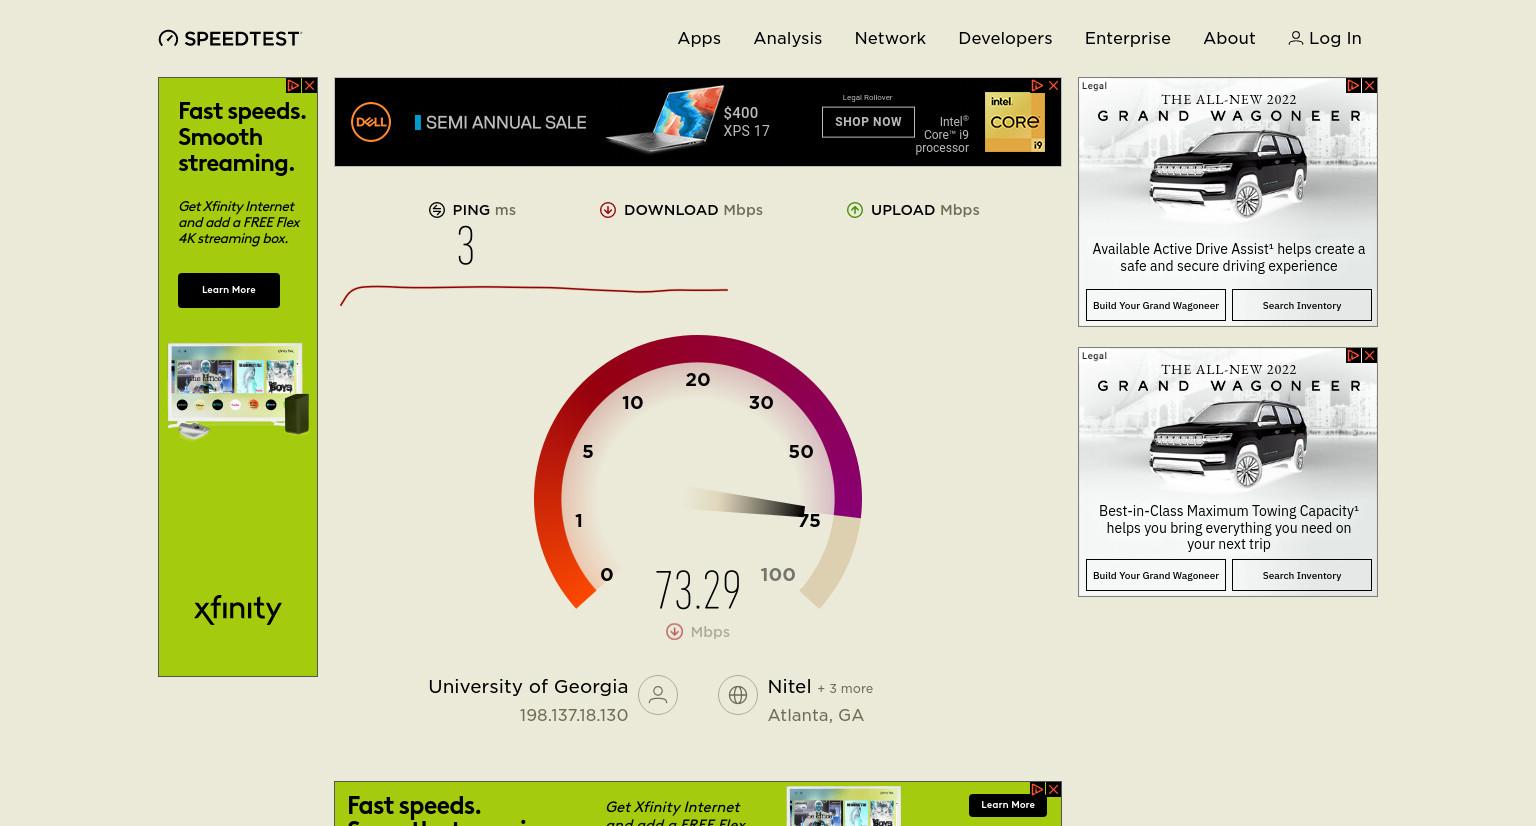Close the bottom Xfinity banner ad
Screen dimensions: 1536x826
coord(1053,790)
